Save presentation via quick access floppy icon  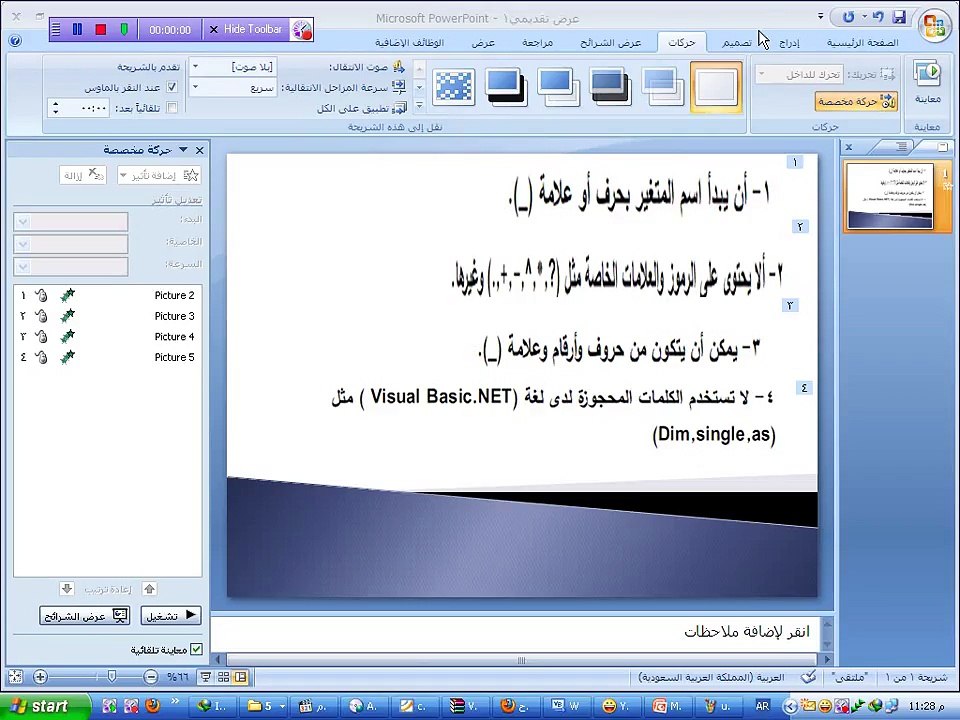(x=899, y=17)
